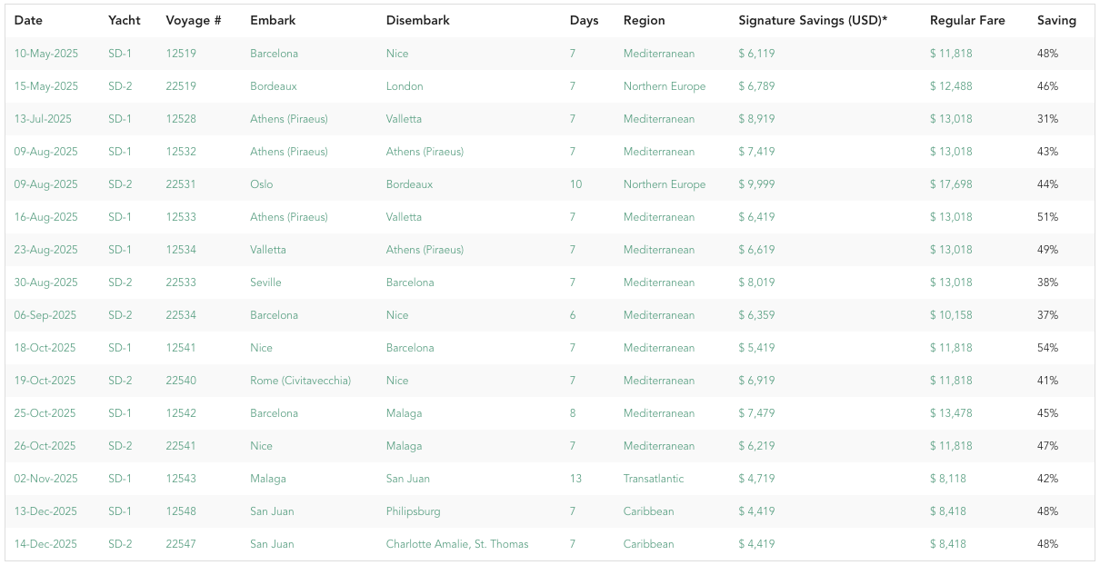Click the Regular Fare column header
Image resolution: width=1100 pixels, height=565 pixels.
(x=967, y=20)
